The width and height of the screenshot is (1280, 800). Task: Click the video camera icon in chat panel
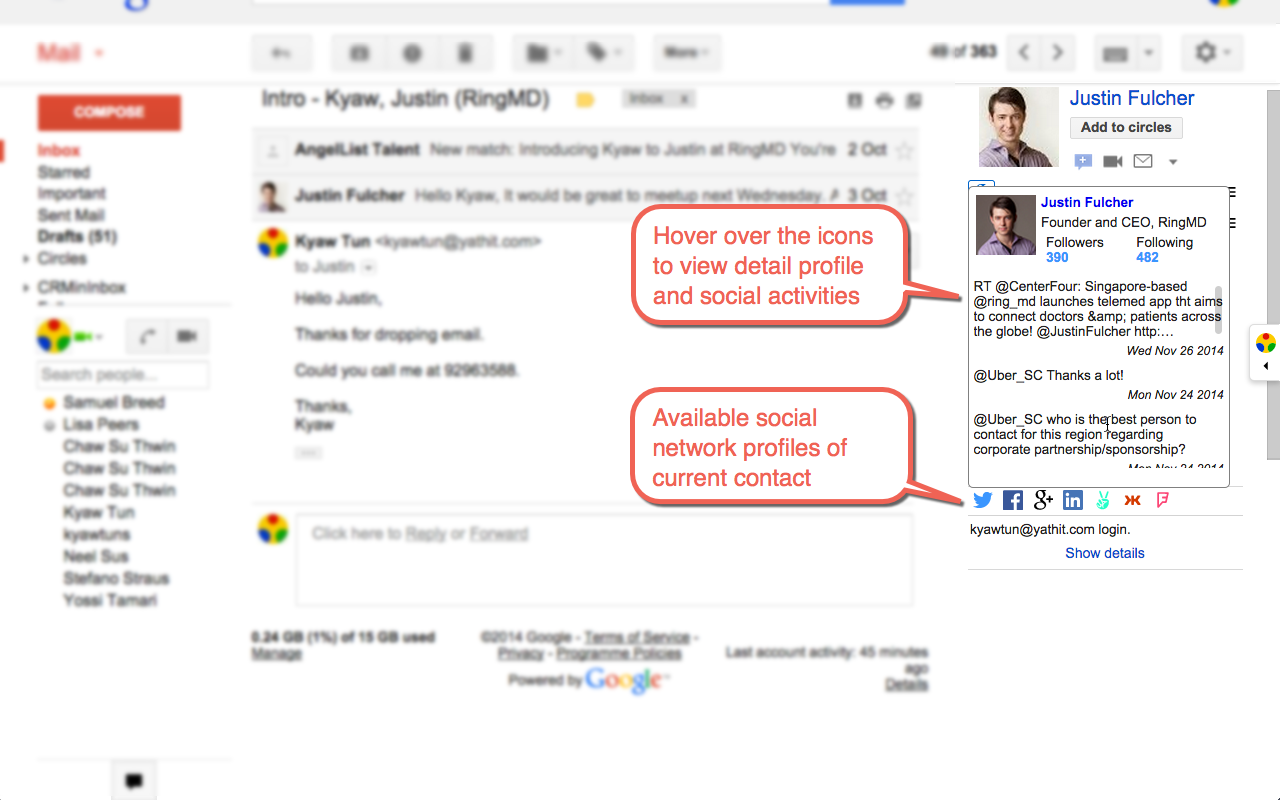tap(186, 337)
